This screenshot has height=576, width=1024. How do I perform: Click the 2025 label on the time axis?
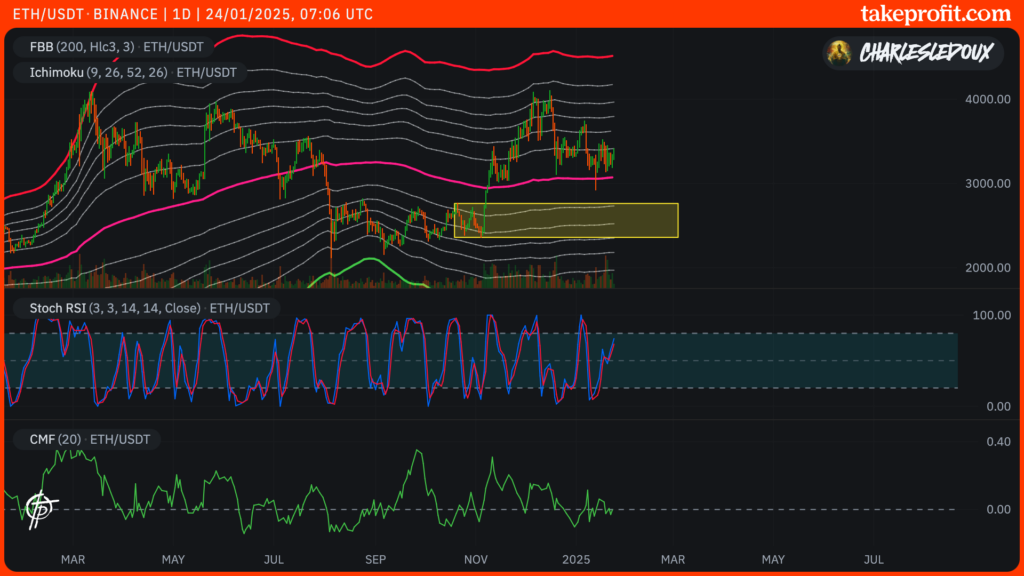577,560
